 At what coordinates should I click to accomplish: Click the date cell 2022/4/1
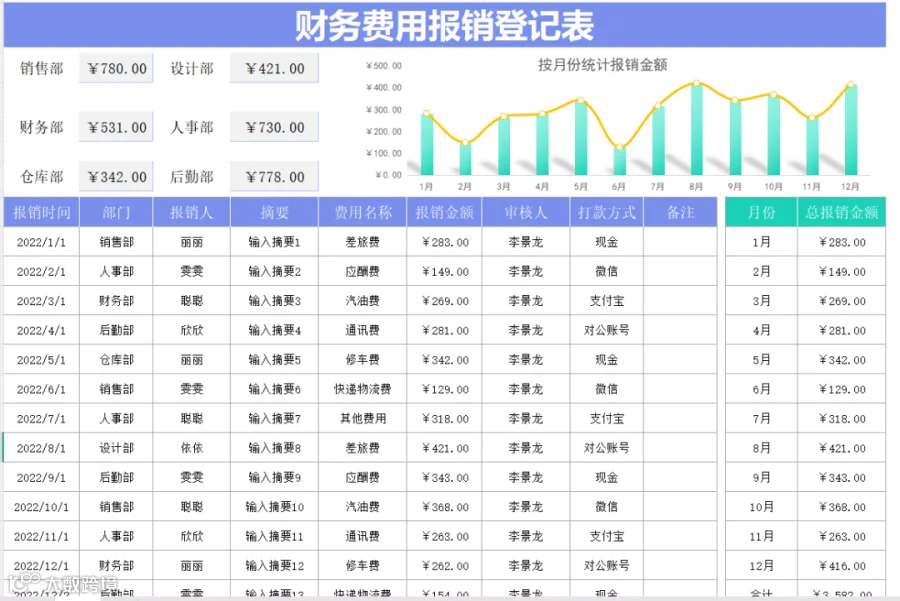pyautogui.click(x=41, y=331)
